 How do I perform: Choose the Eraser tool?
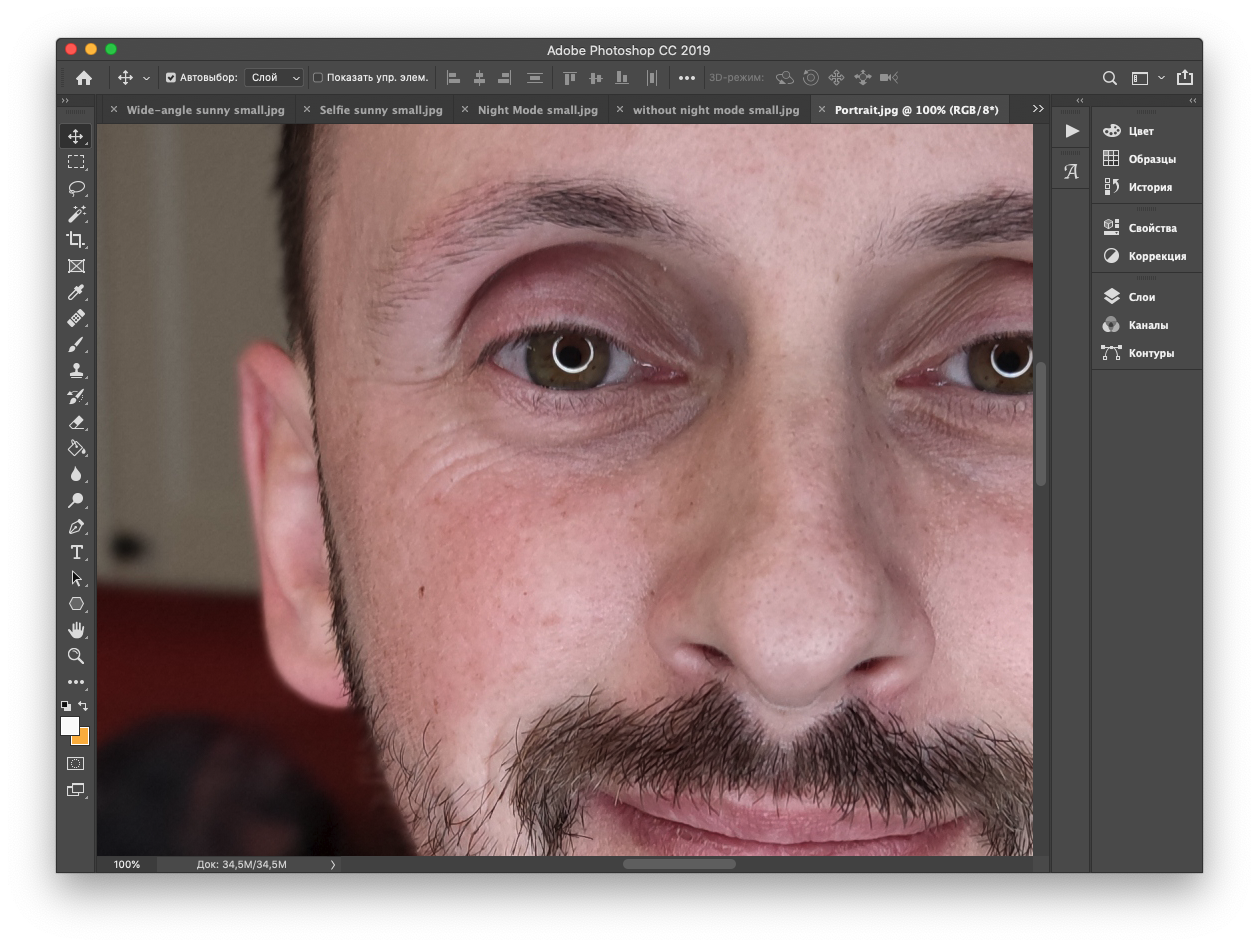click(x=76, y=423)
